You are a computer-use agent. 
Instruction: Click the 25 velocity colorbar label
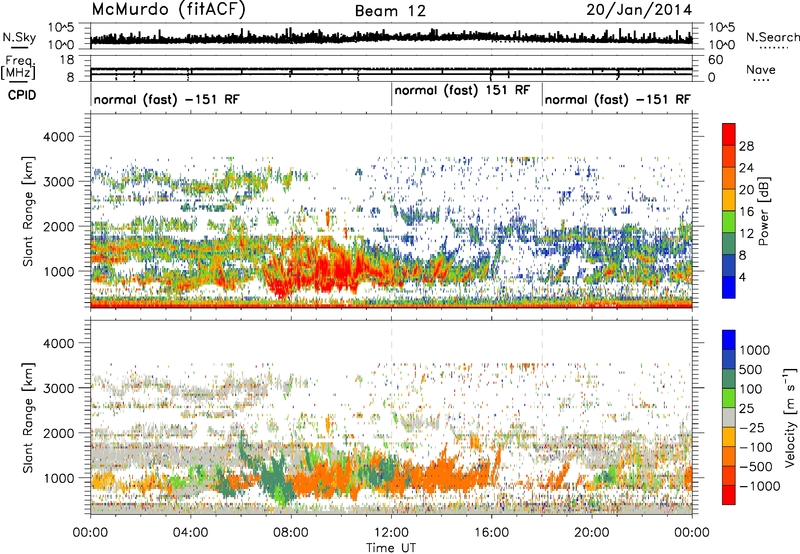[747, 409]
